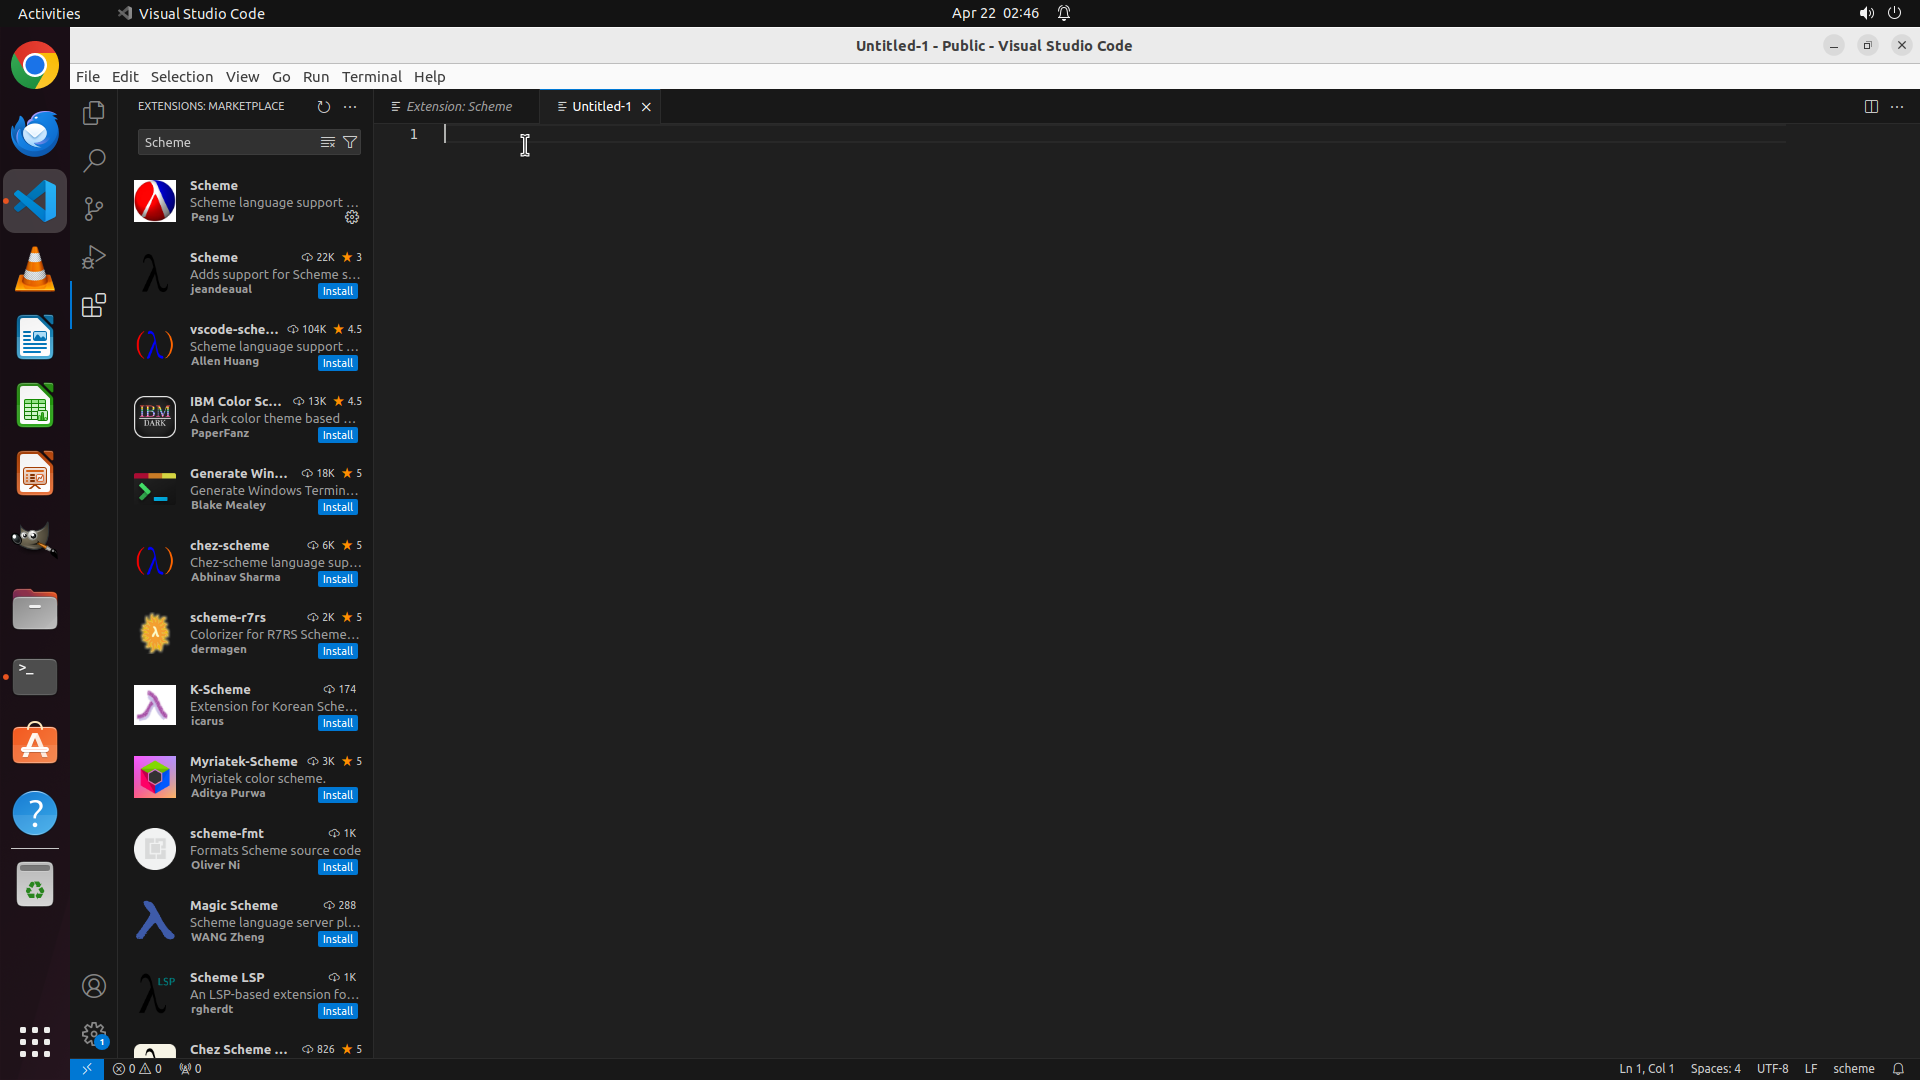Open manage gear for installed Scheme extension

352,217
